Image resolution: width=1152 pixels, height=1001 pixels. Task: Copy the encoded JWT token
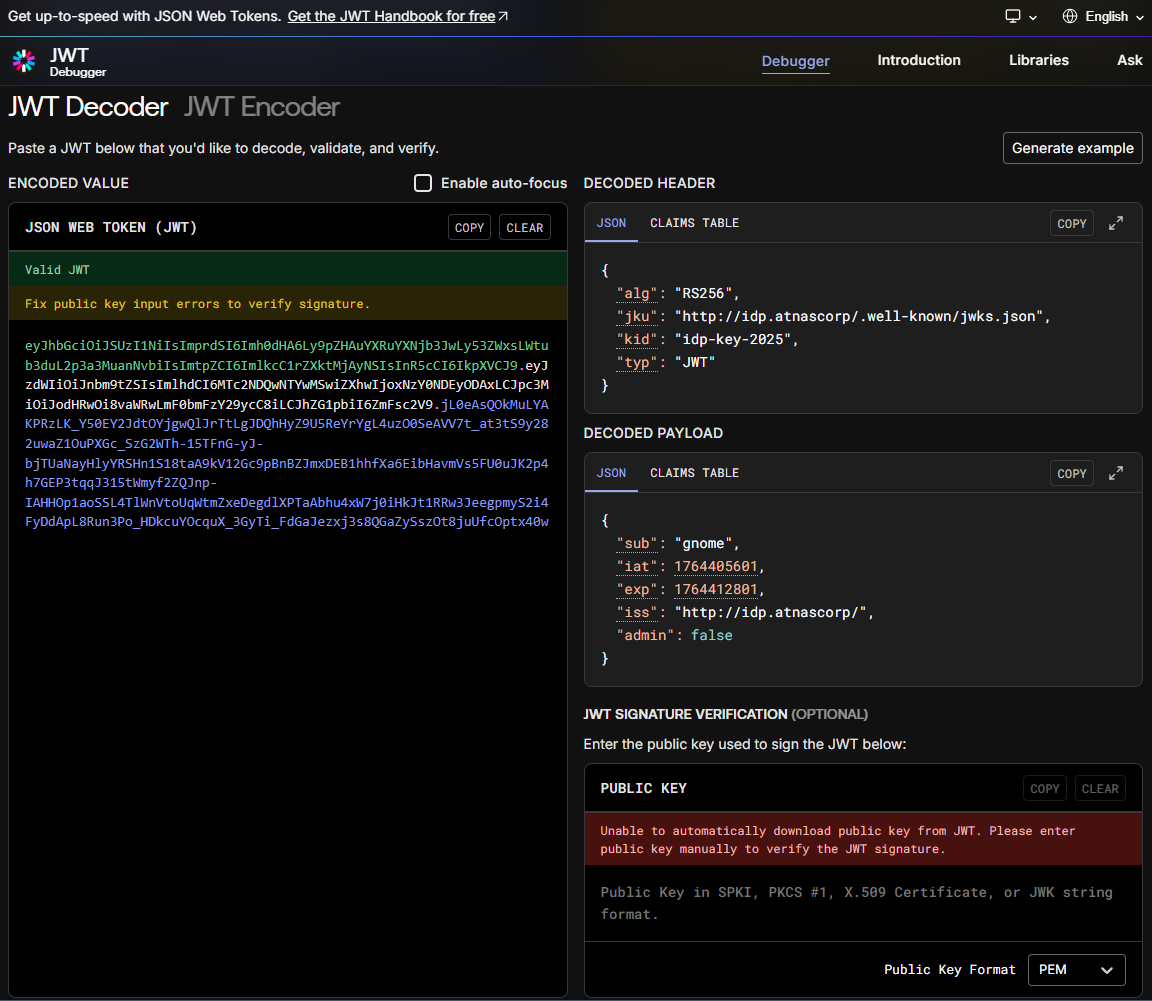(469, 228)
